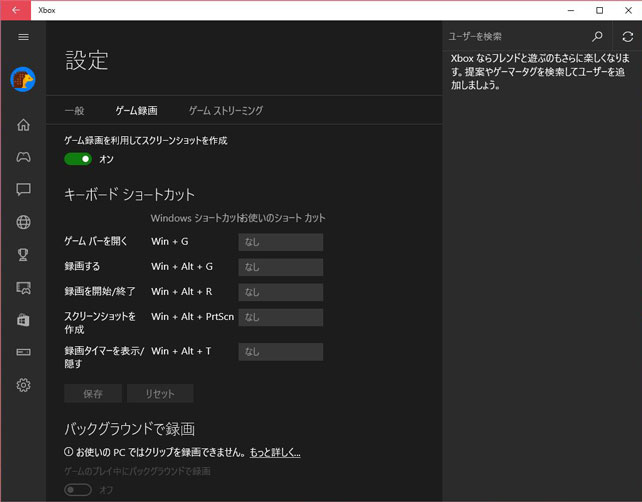
Task: Click custom shortcut field for ゲーム バーを開く
Action: pyautogui.click(x=281, y=242)
